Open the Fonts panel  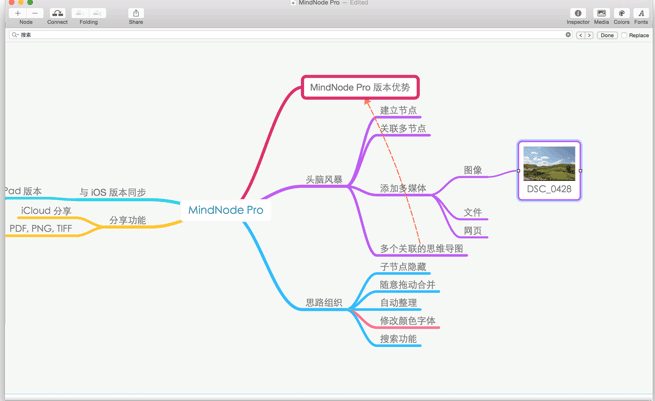click(x=641, y=13)
